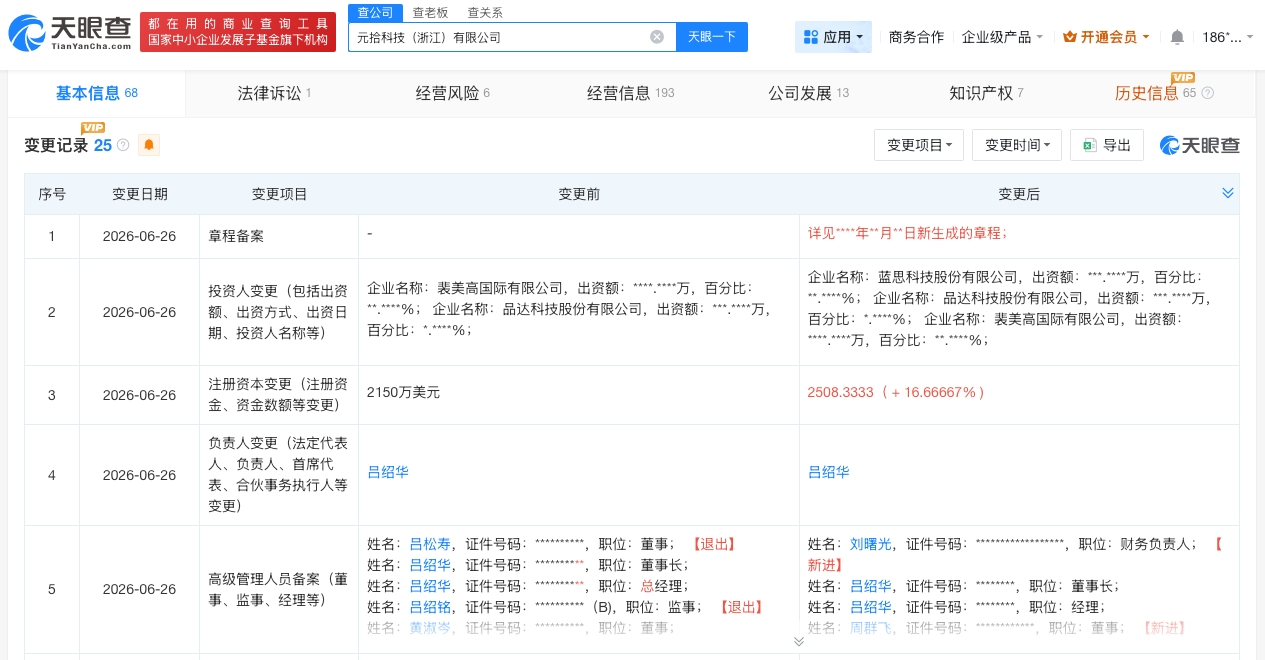
Task: Click the Excel icon on 导出 button
Action: click(x=1089, y=145)
